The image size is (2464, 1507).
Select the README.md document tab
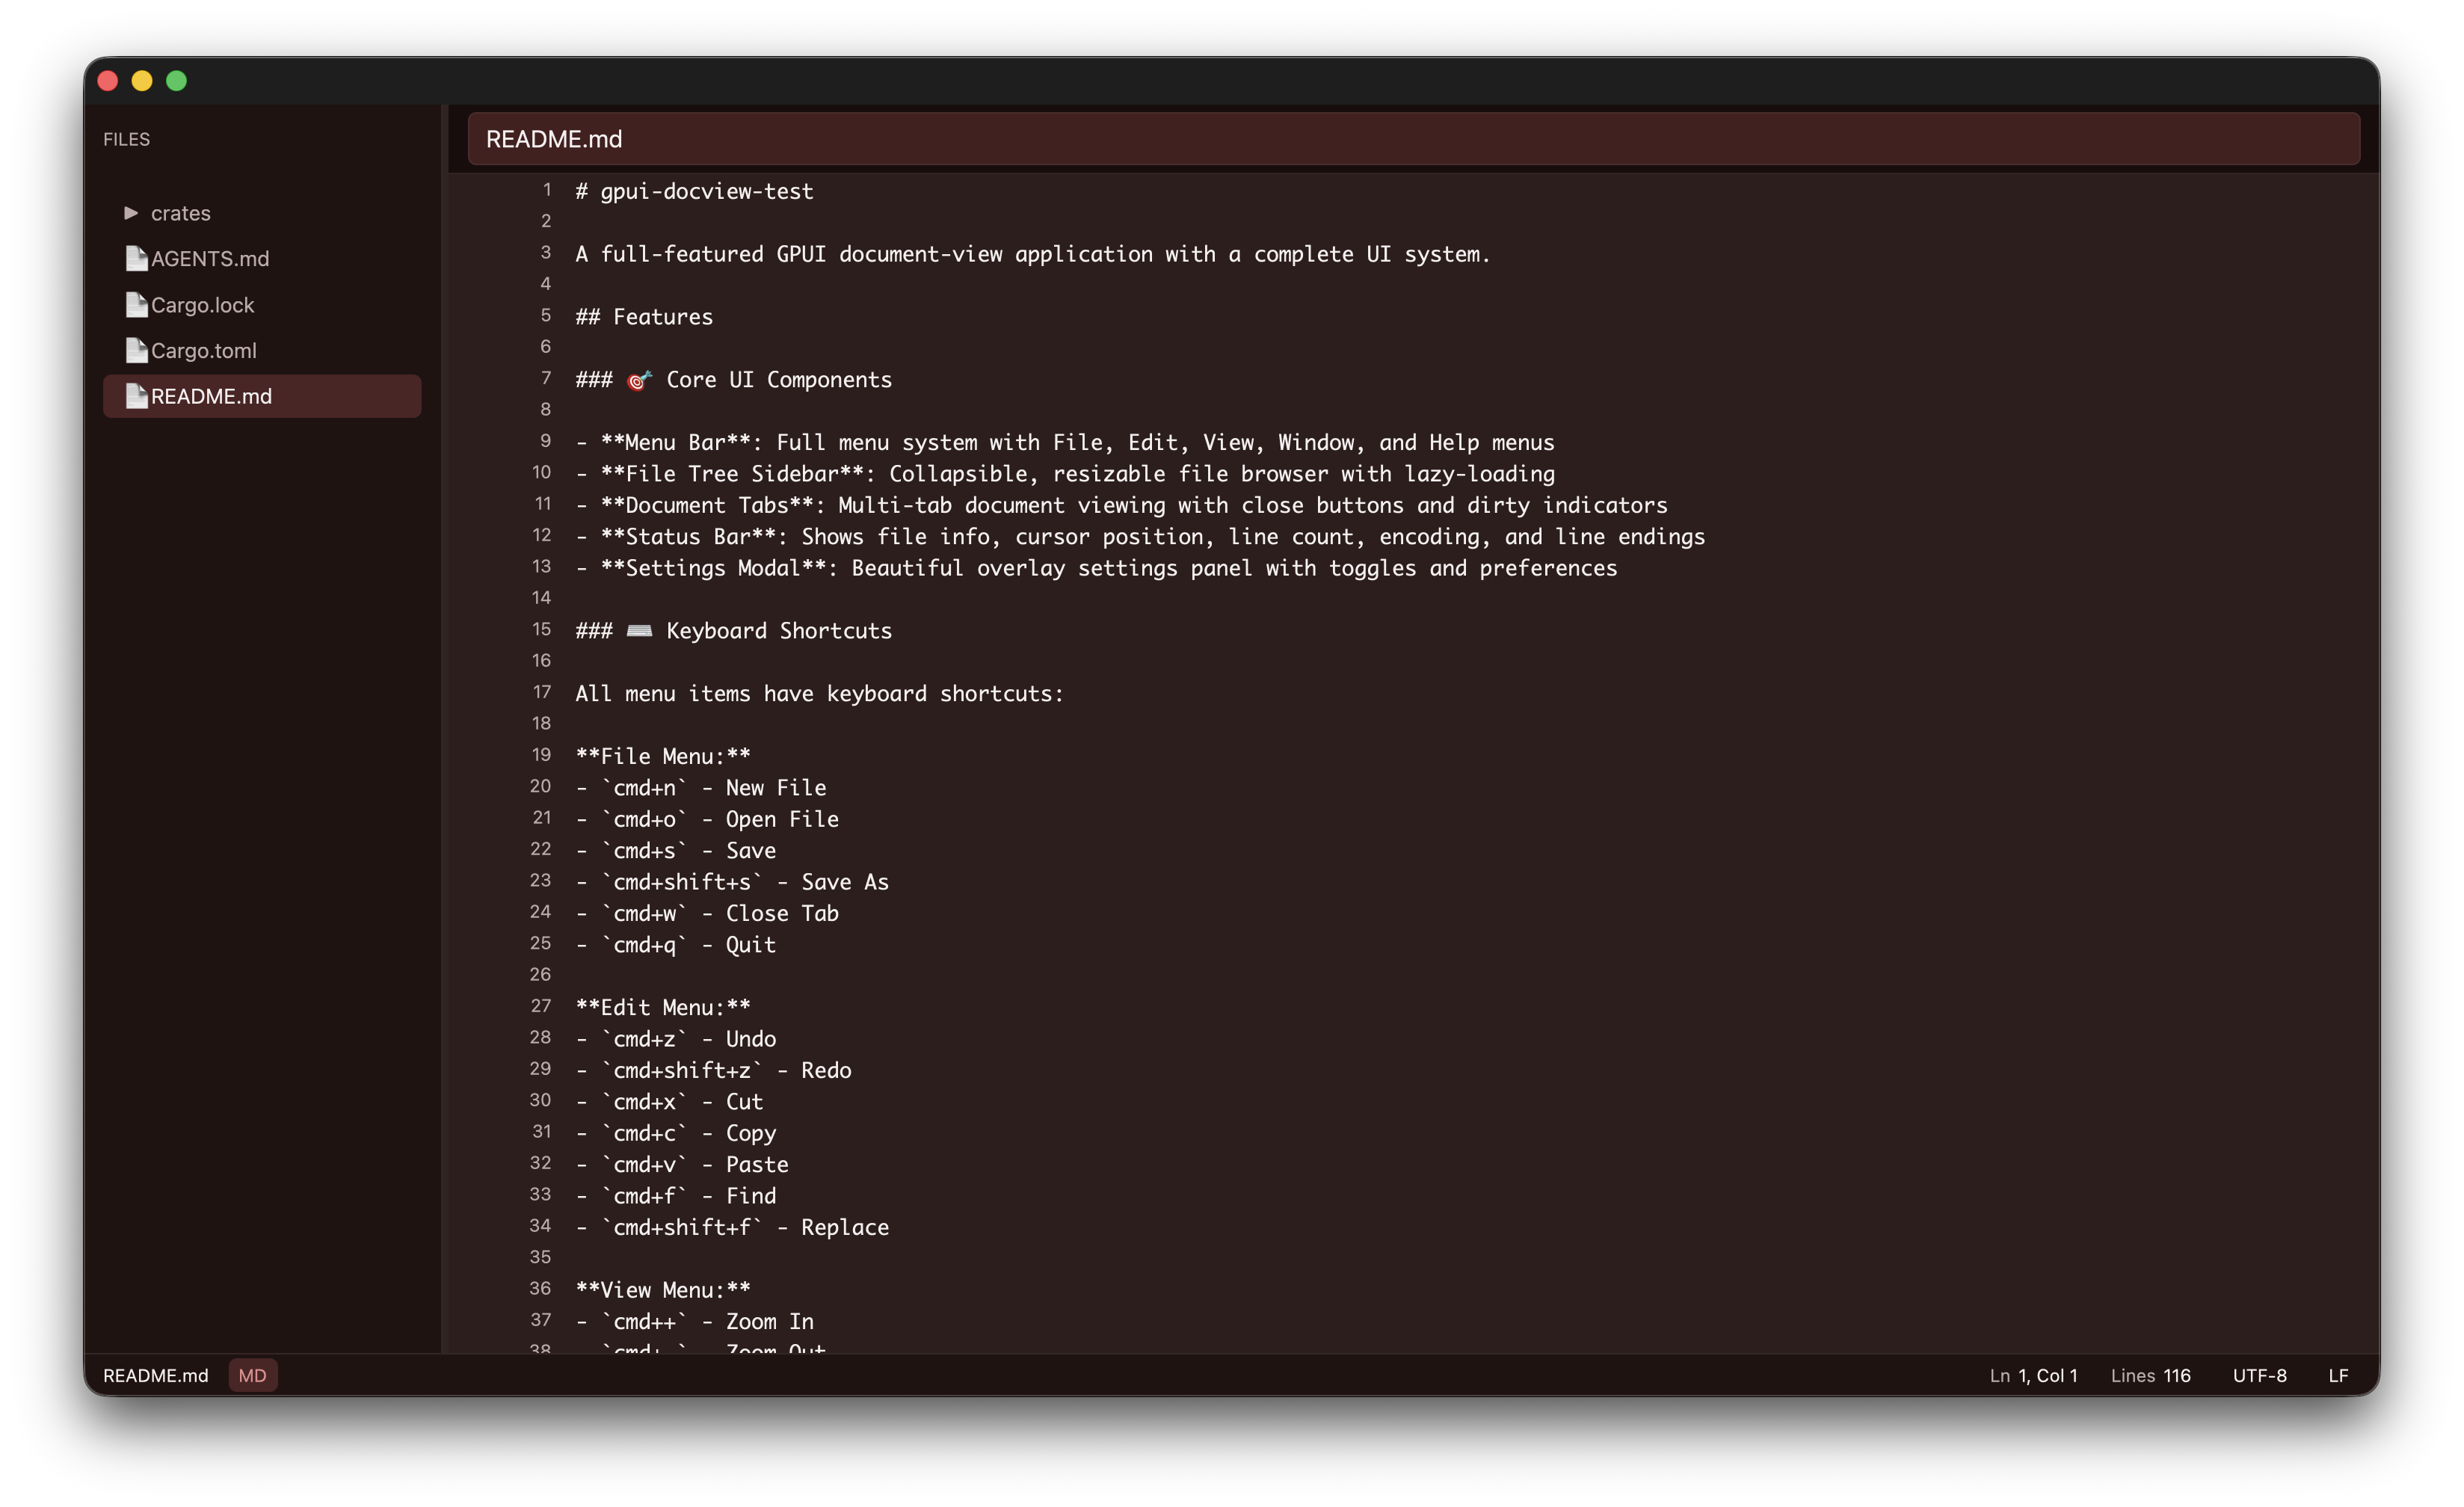[553, 139]
